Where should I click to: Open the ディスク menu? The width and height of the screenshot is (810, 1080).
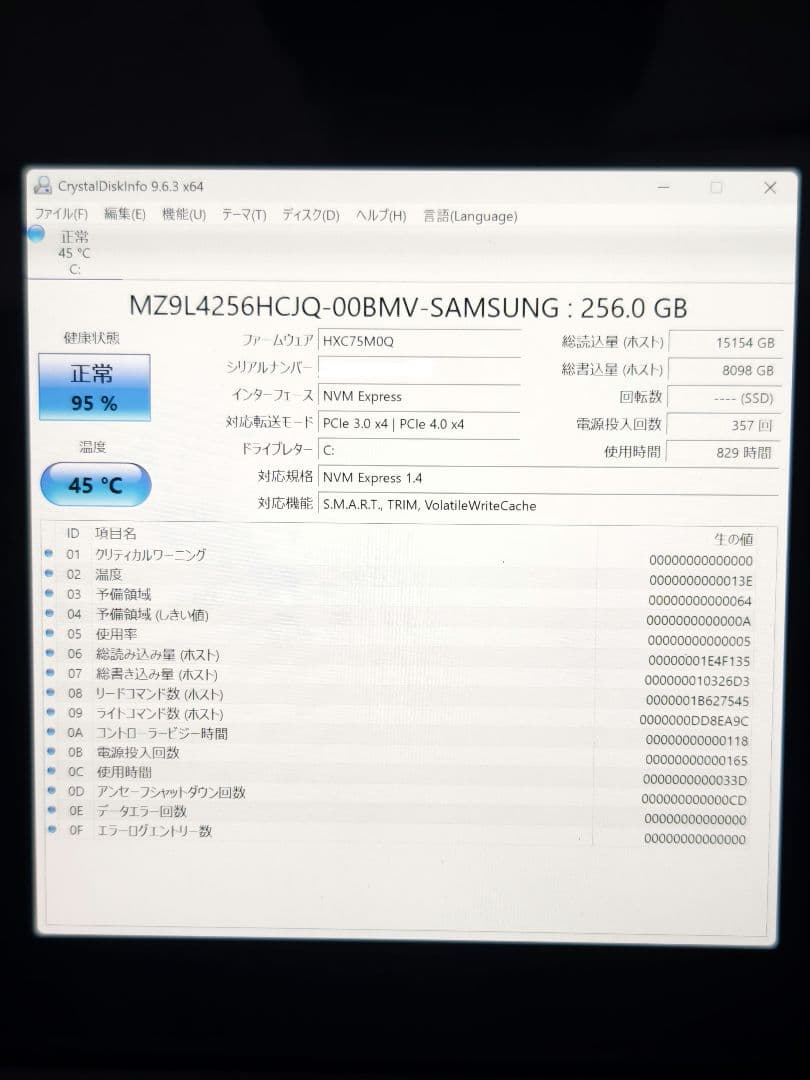308,215
